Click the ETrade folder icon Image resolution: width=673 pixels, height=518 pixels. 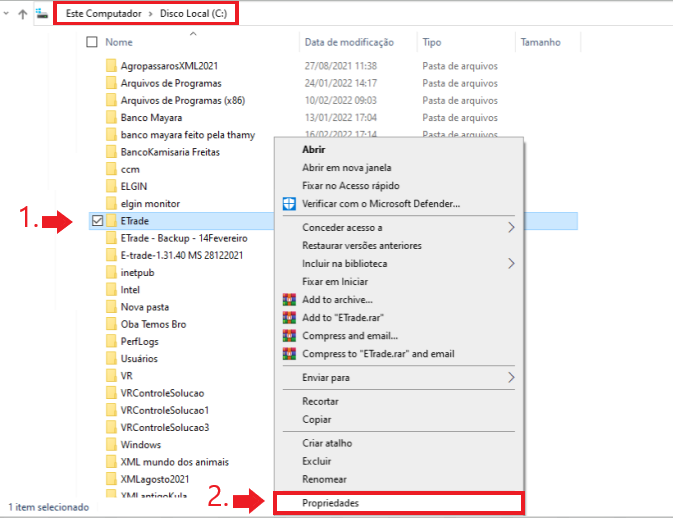pyautogui.click(x=111, y=221)
